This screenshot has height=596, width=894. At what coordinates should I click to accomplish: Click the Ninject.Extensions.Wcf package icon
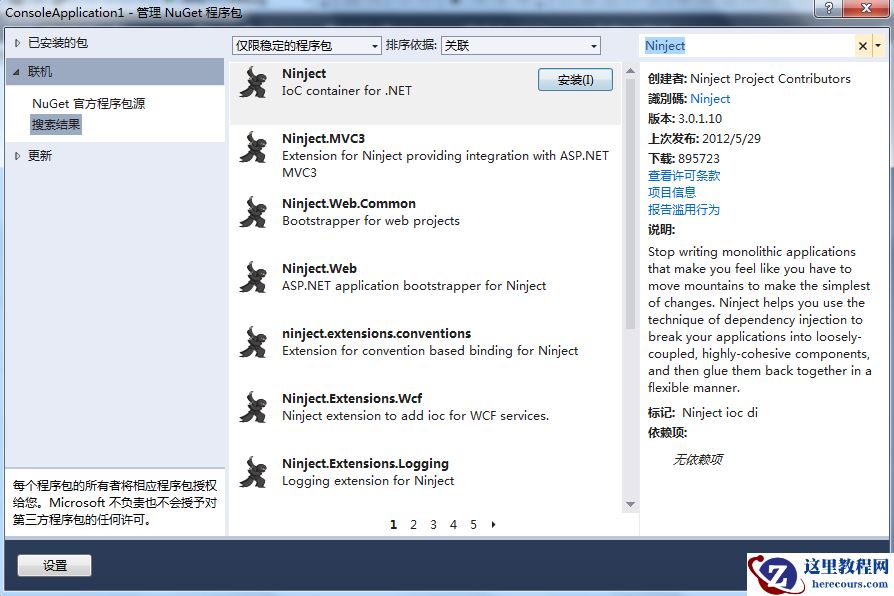point(254,408)
